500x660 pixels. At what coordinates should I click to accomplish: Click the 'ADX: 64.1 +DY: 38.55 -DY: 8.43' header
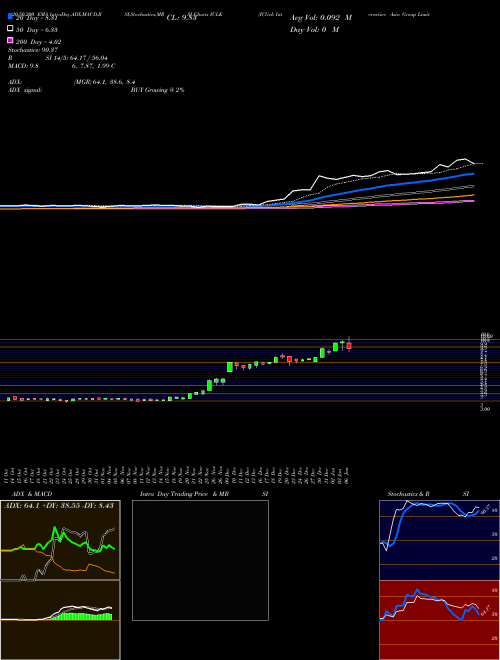(59, 505)
